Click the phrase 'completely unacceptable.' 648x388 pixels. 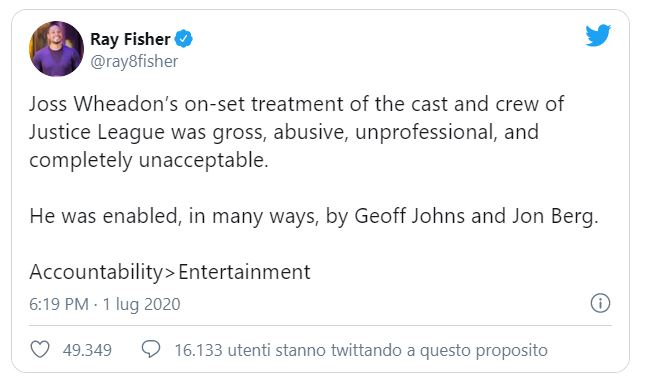pyautogui.click(x=149, y=160)
